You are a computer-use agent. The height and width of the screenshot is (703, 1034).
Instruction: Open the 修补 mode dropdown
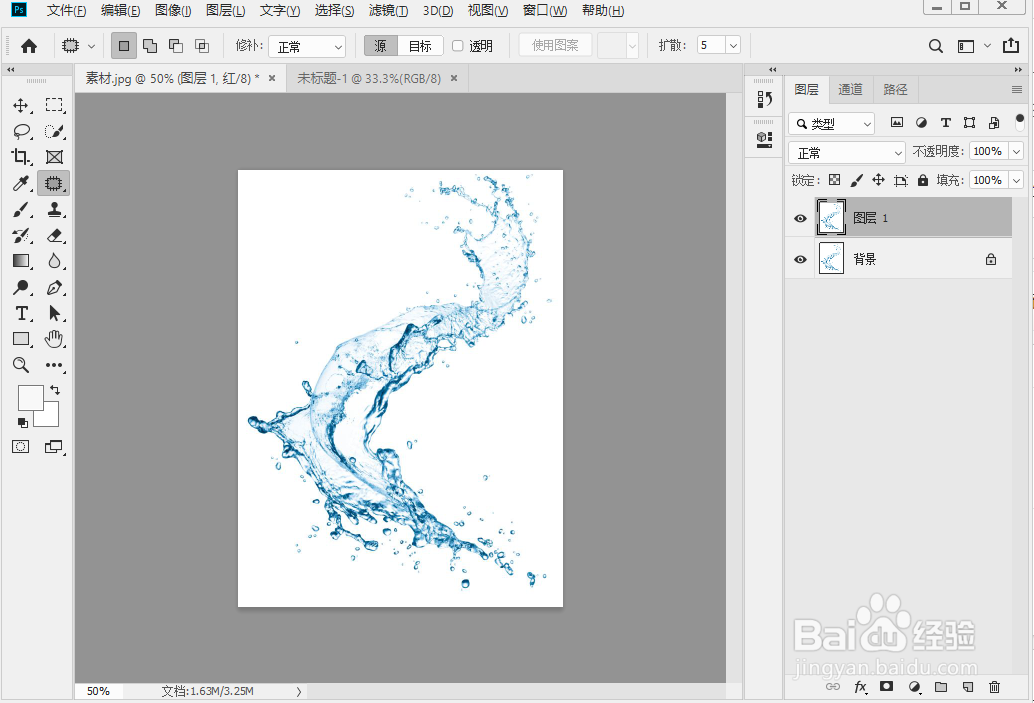tap(307, 46)
